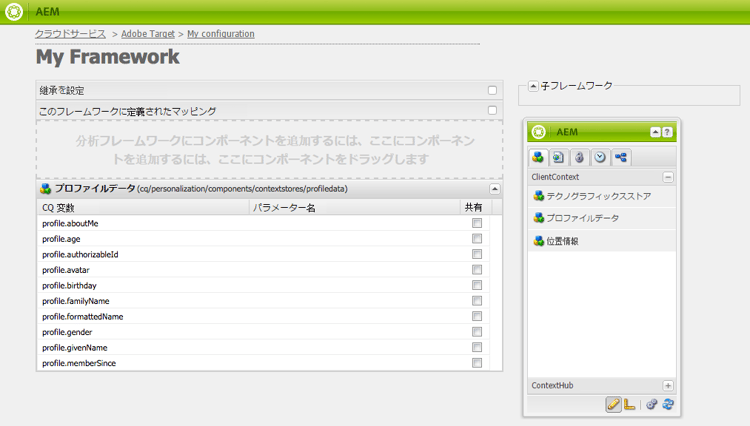Open the Page tab in sidekick
The image size is (750, 426).
coord(558,157)
